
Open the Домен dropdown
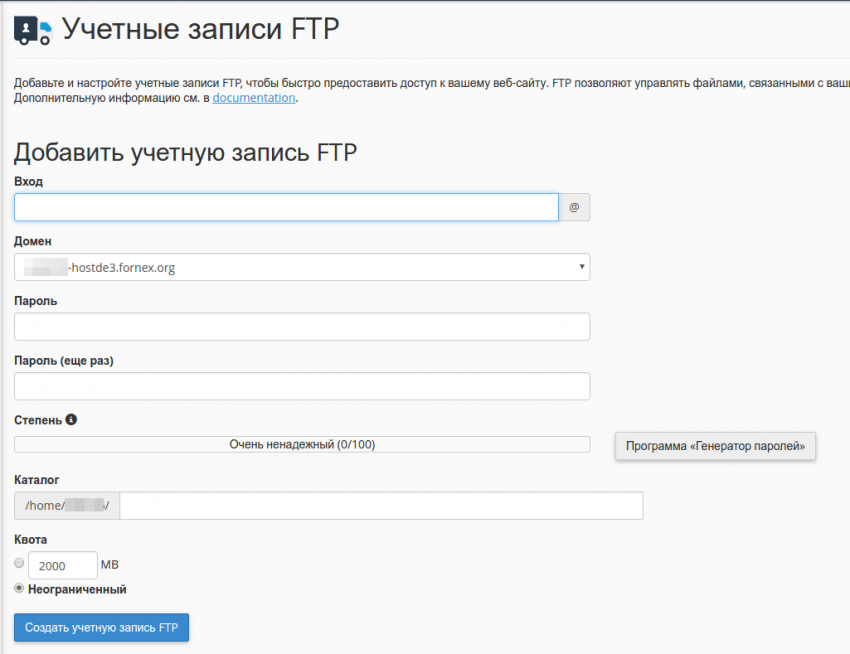(300, 267)
